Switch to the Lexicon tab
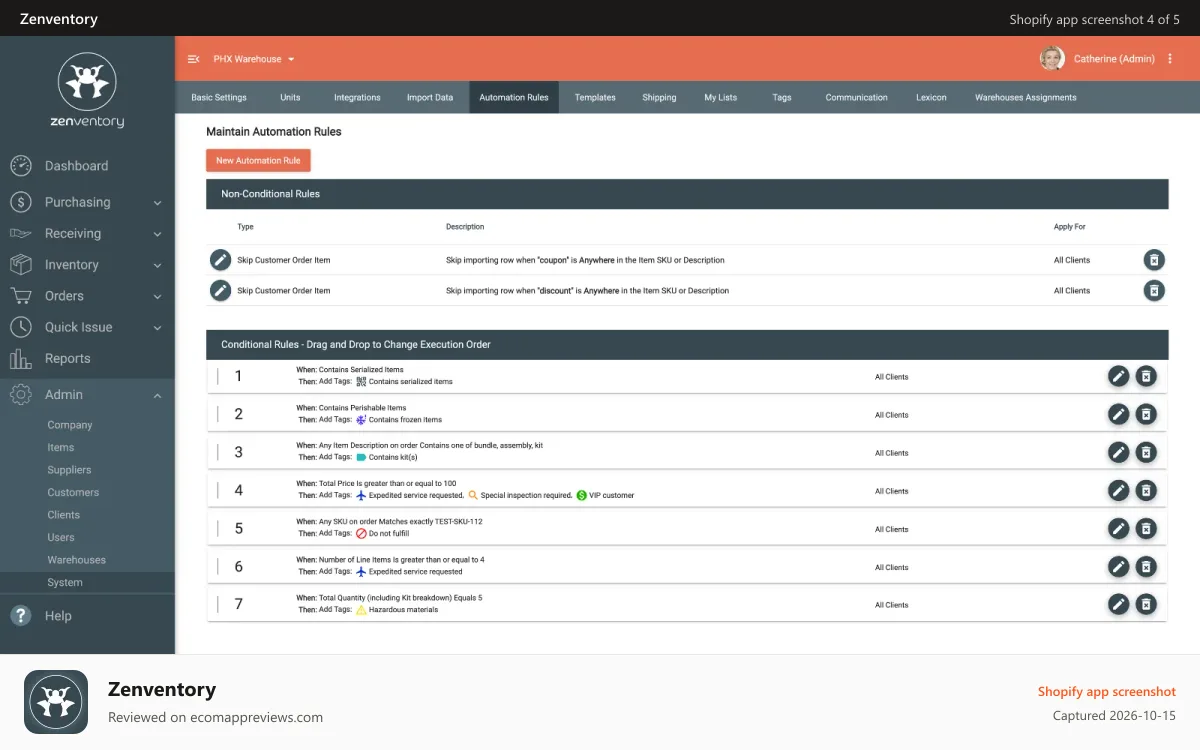 [x=931, y=97]
